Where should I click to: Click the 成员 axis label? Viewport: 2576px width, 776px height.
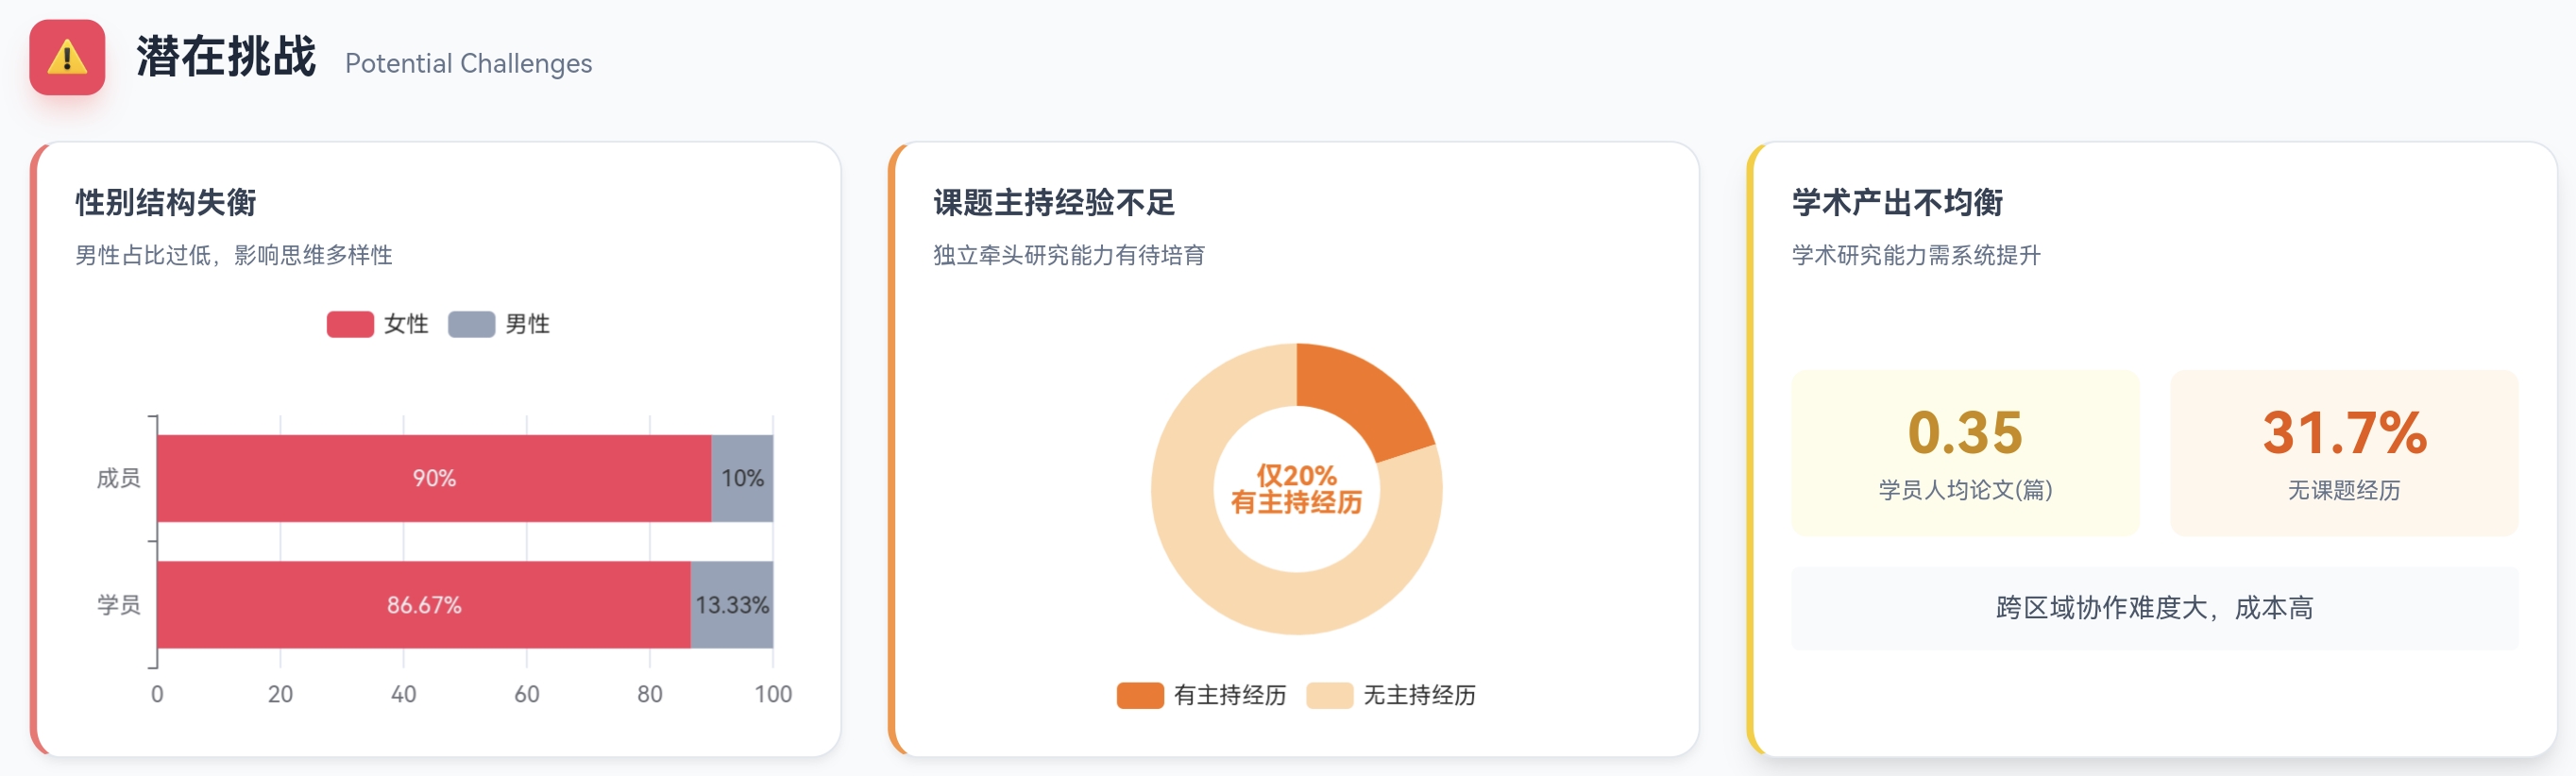pos(118,478)
